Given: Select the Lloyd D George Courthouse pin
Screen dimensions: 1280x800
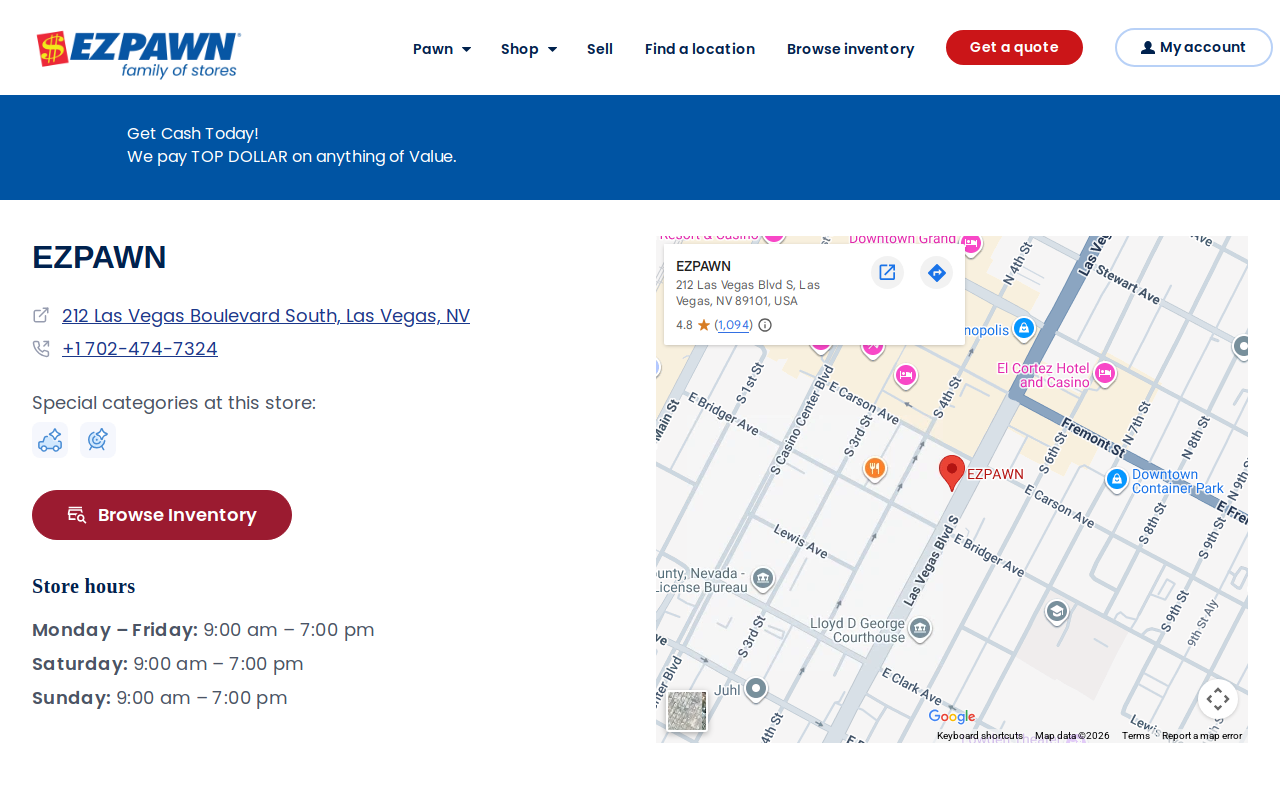Looking at the screenshot, I should coord(920,628).
